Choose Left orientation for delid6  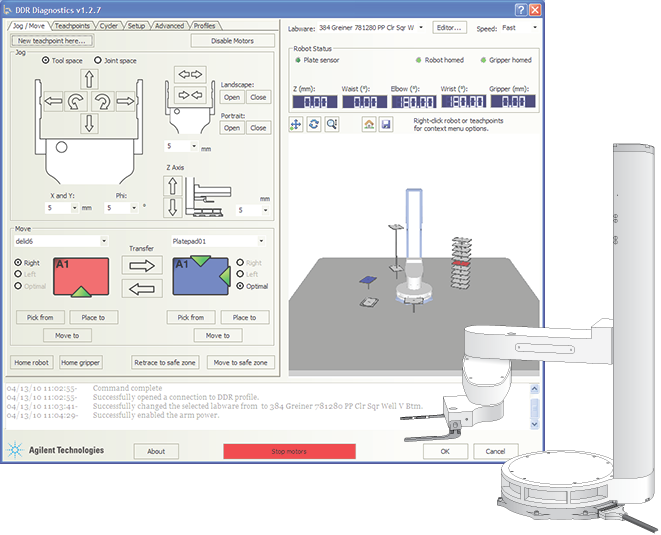(x=18, y=274)
